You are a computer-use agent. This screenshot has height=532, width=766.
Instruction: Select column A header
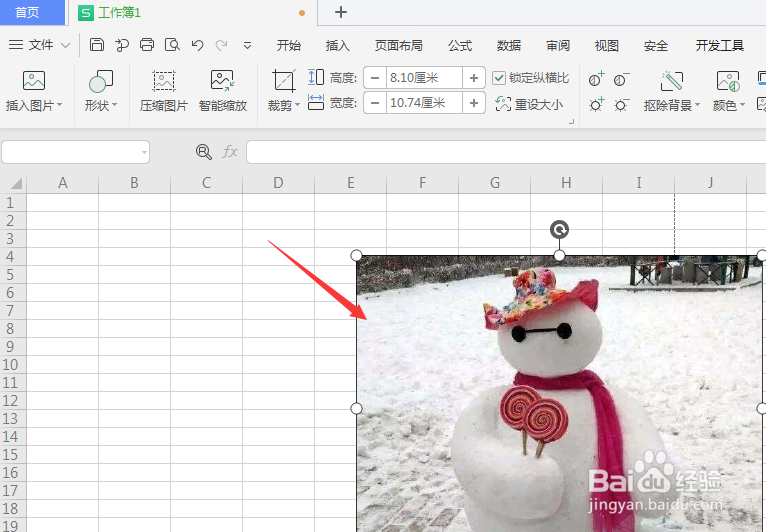pyautogui.click(x=63, y=183)
